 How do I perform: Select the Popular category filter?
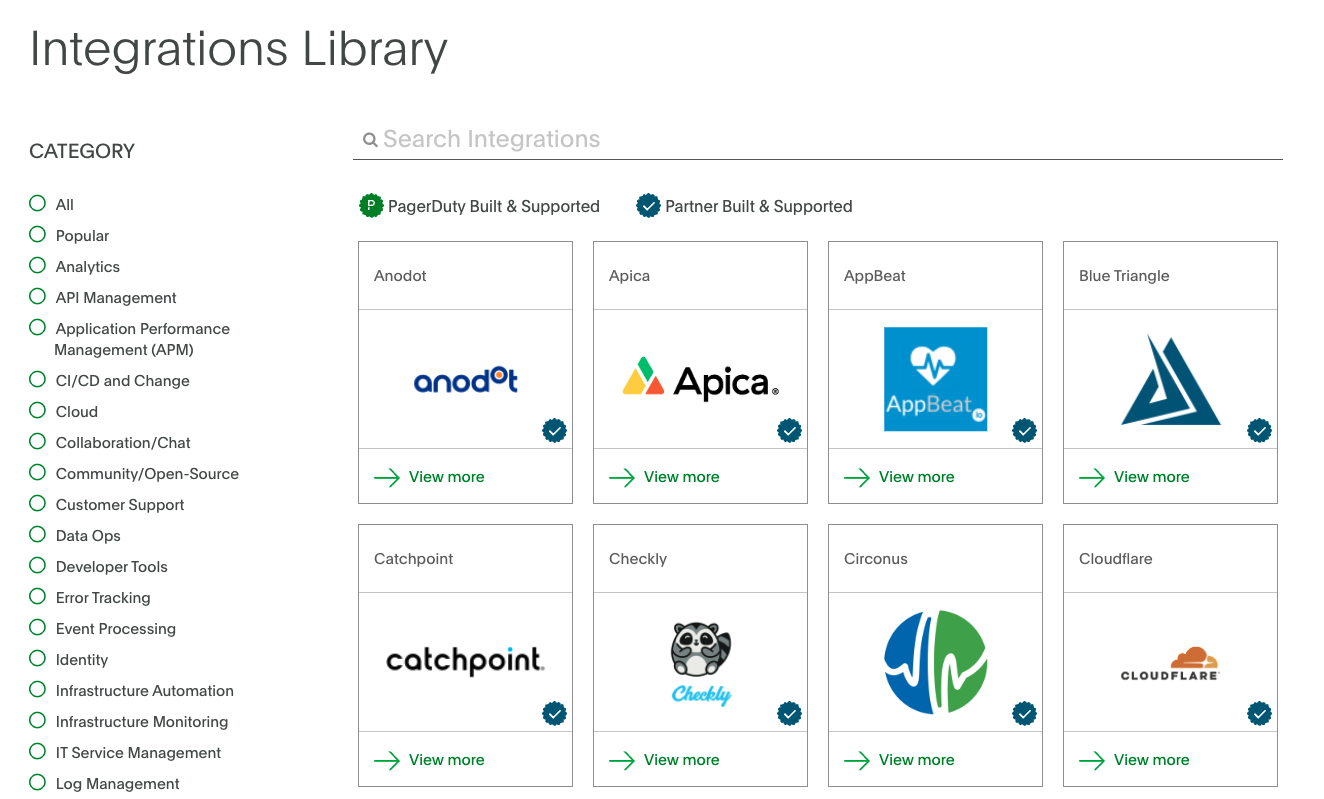tap(37, 235)
